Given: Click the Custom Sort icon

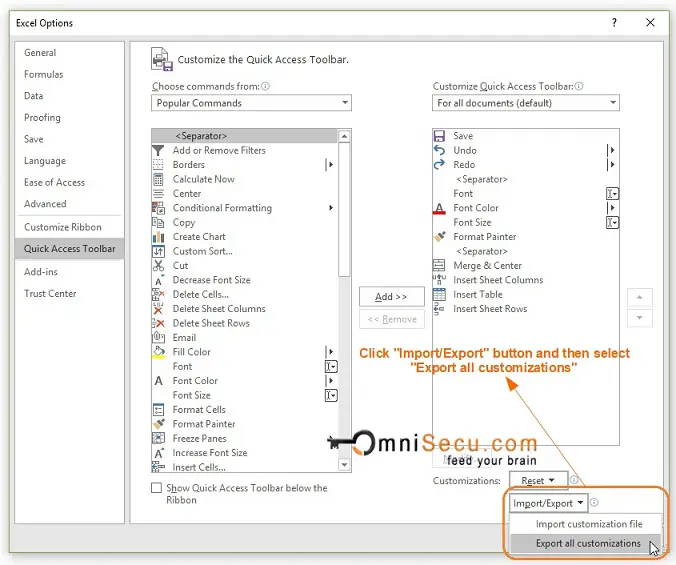Looking at the screenshot, I should click(158, 251).
